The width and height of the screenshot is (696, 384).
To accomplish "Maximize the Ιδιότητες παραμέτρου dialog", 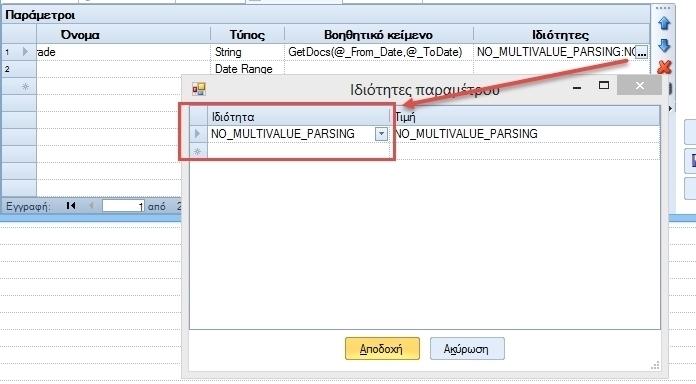I will pos(604,85).
